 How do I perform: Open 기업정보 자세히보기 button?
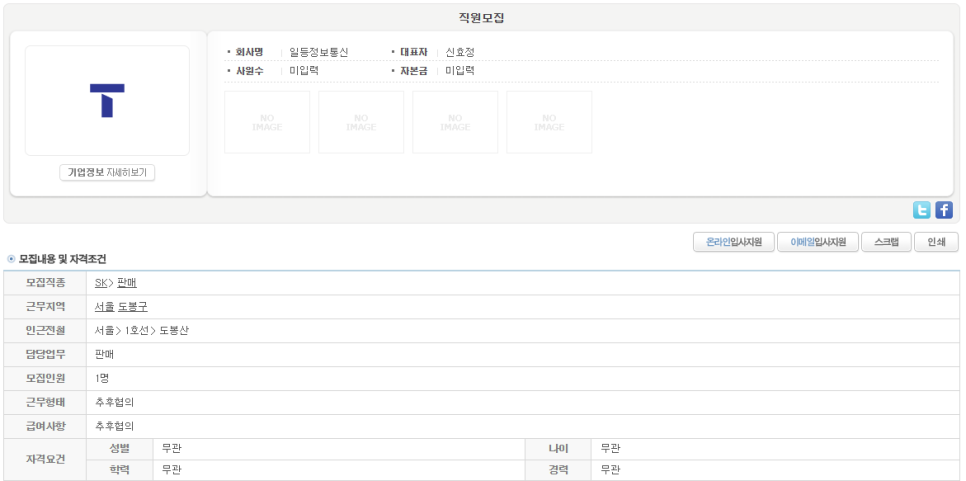click(107, 173)
